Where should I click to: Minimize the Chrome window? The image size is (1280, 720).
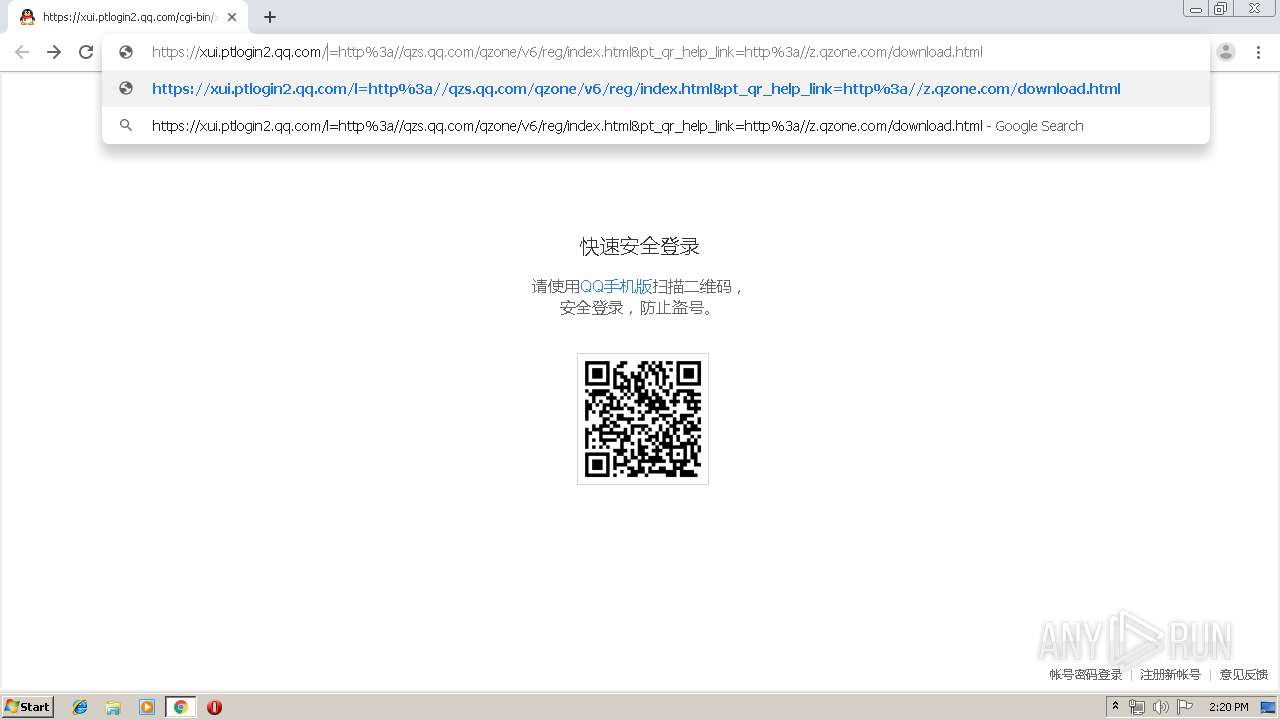pyautogui.click(x=1196, y=9)
